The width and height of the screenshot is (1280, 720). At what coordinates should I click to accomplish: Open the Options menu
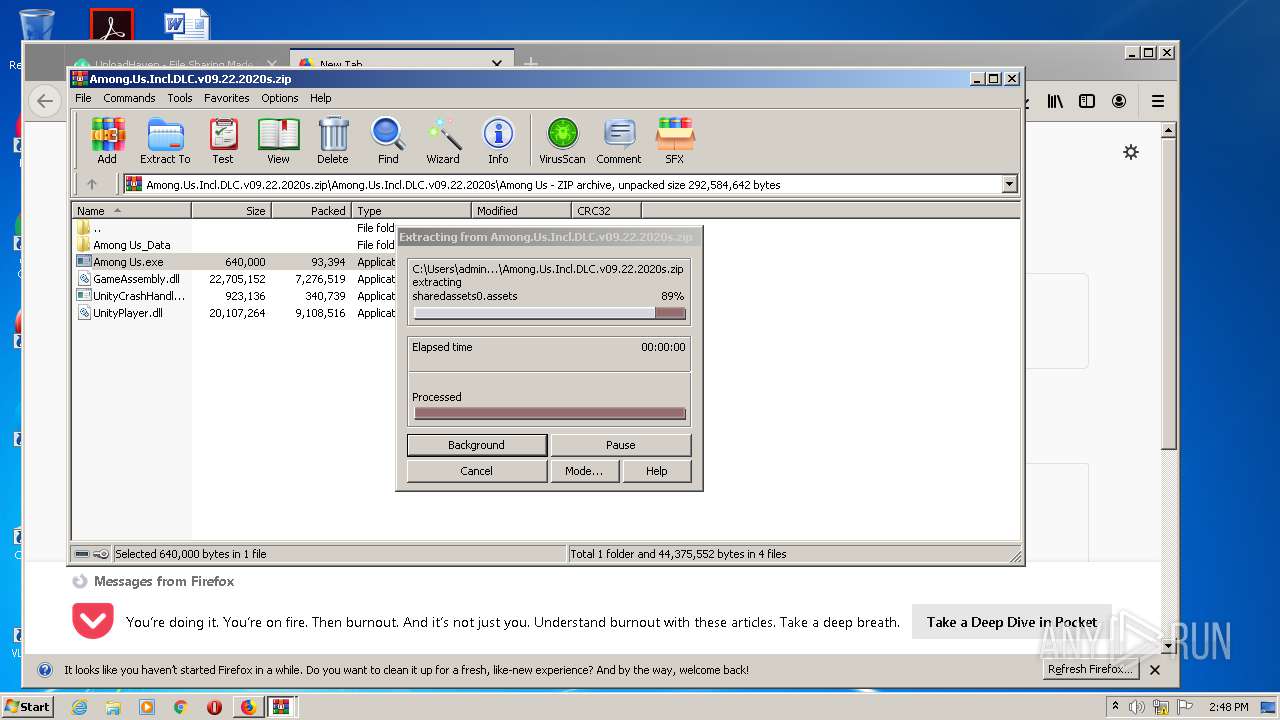[x=280, y=98]
